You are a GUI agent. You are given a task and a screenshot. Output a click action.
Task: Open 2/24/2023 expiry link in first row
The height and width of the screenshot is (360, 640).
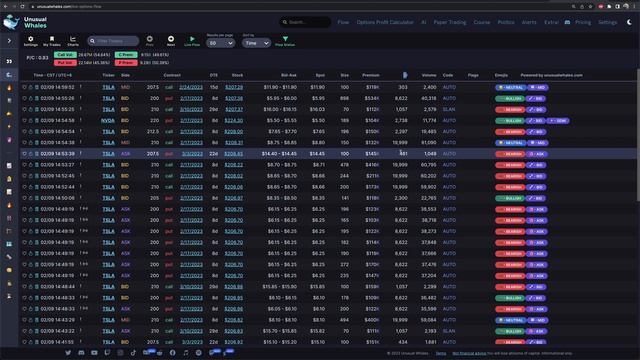[191, 87]
